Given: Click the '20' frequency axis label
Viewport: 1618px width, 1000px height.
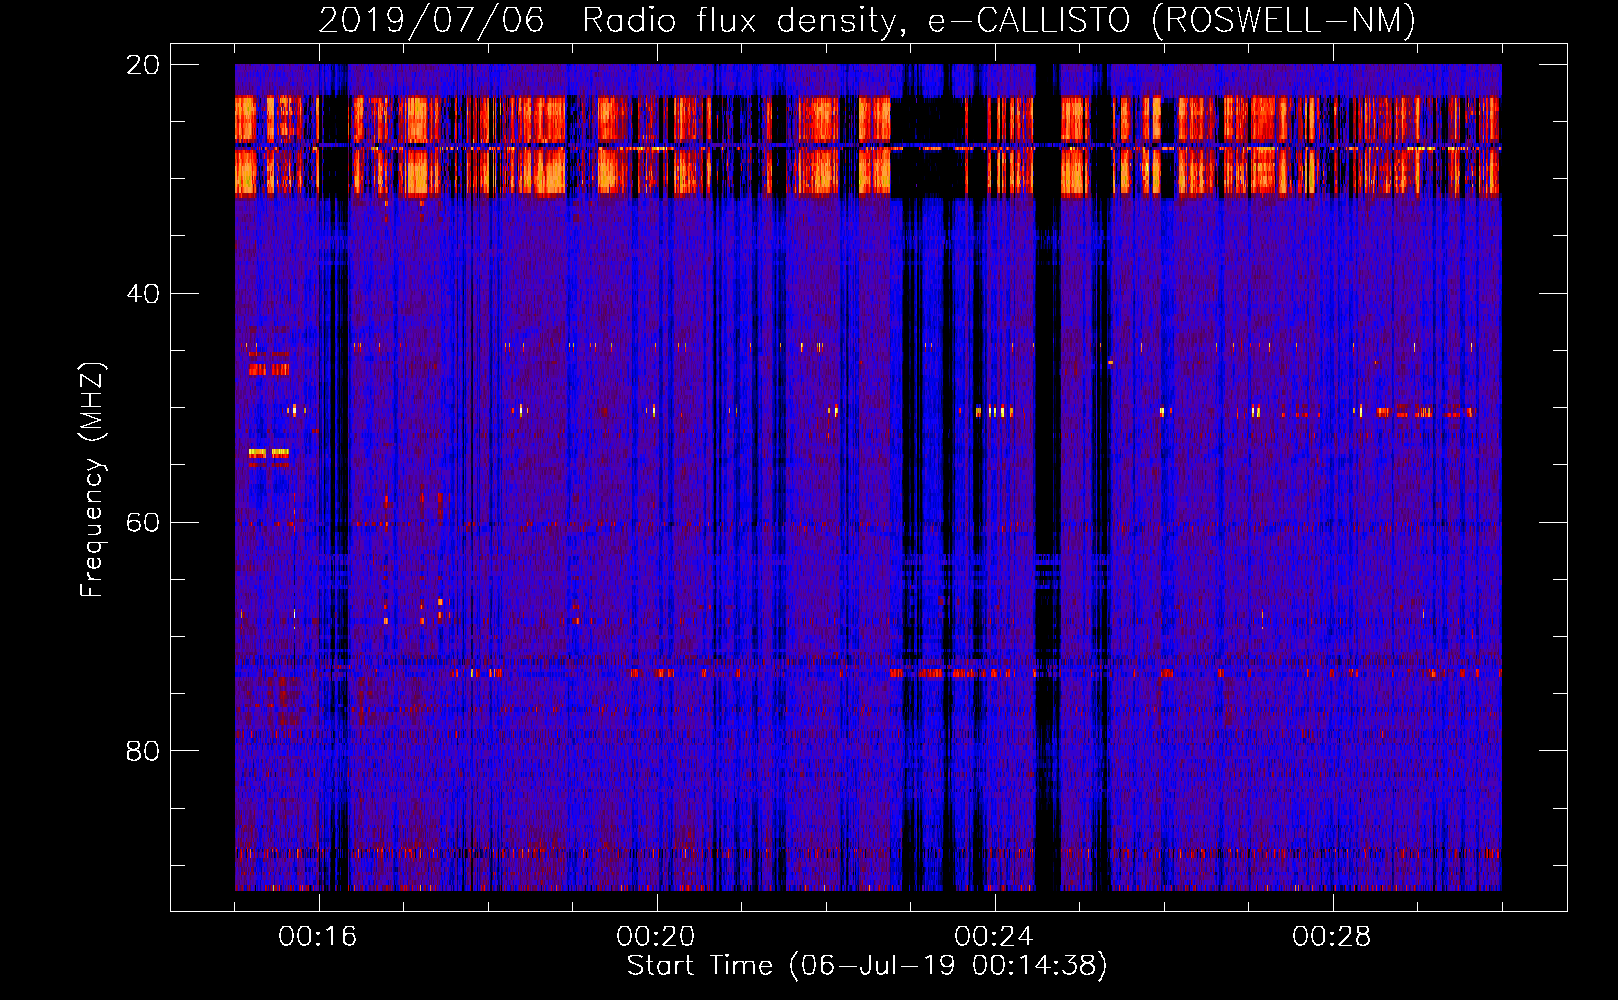Looking at the screenshot, I should click(143, 65).
